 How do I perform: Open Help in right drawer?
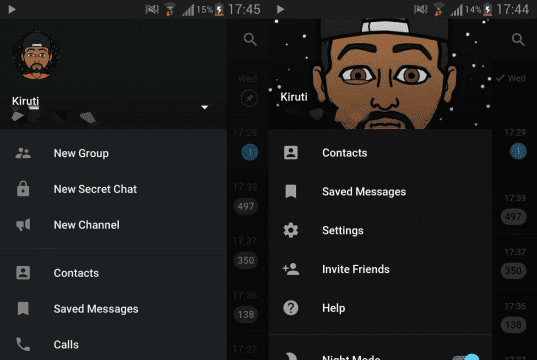tap(380, 308)
